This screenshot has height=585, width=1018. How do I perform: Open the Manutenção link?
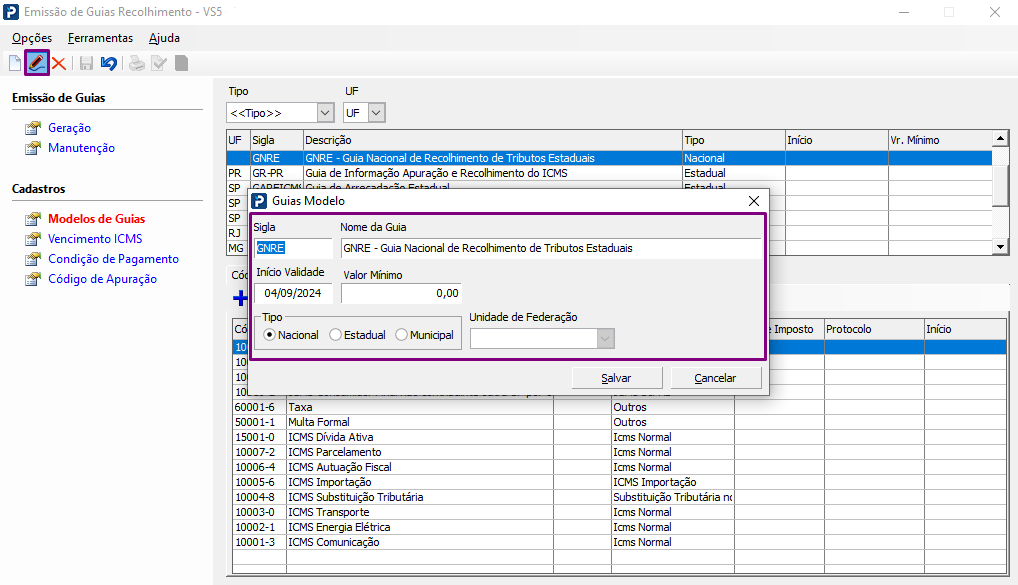(81, 148)
